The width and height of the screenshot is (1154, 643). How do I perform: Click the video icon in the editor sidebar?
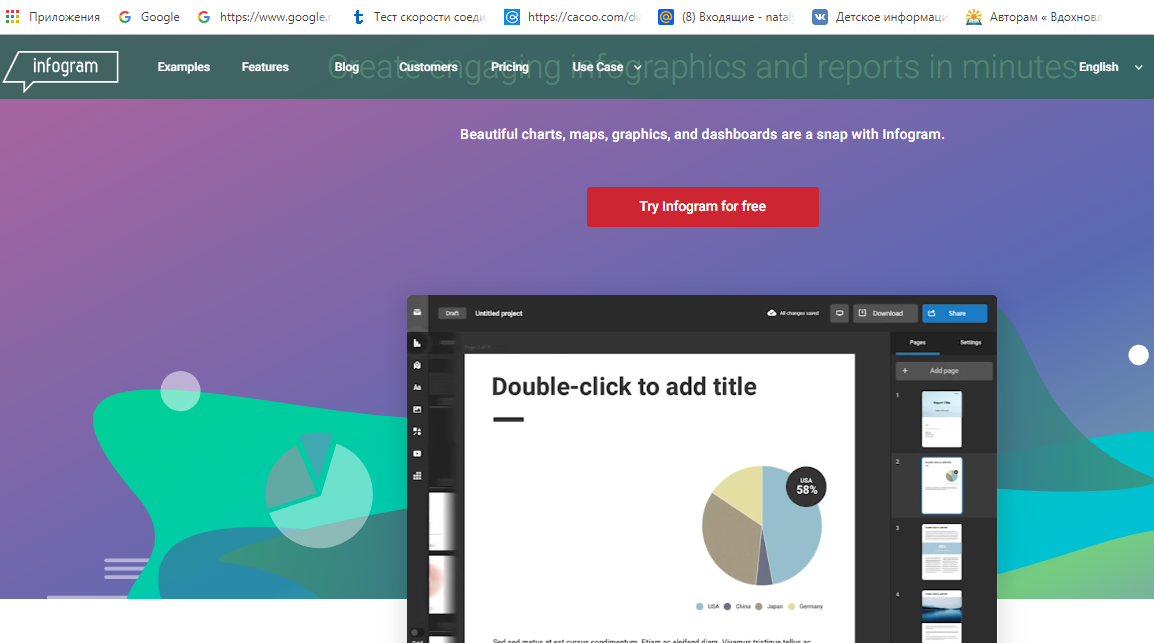click(417, 453)
